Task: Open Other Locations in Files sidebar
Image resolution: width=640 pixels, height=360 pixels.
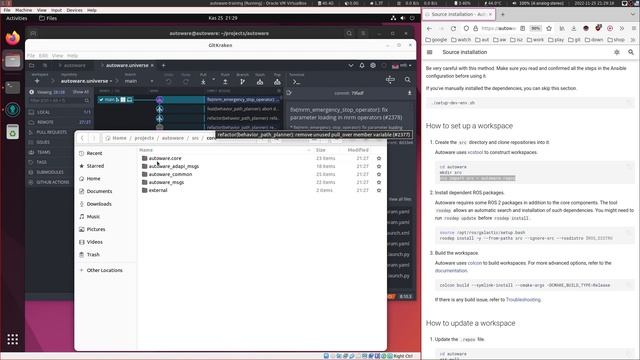Action: pos(104,270)
